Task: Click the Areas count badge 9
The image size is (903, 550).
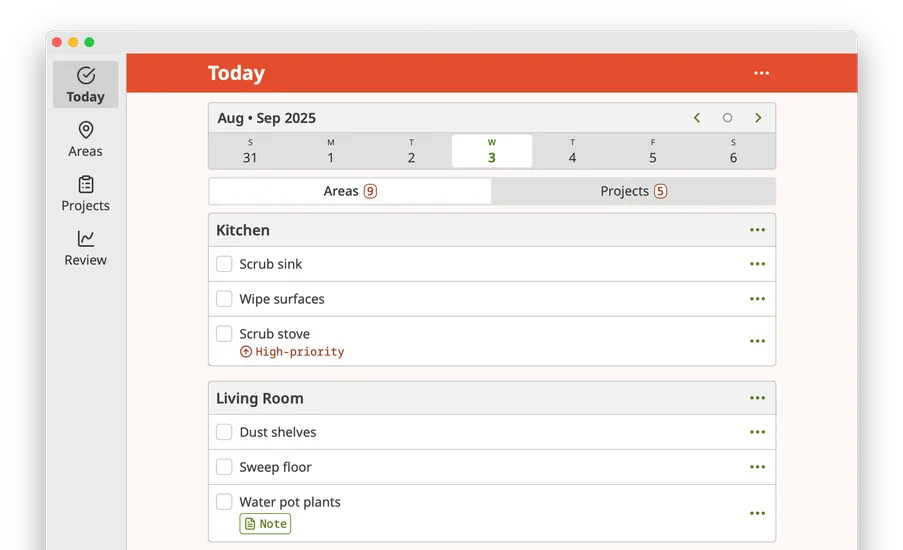Action: pos(370,191)
